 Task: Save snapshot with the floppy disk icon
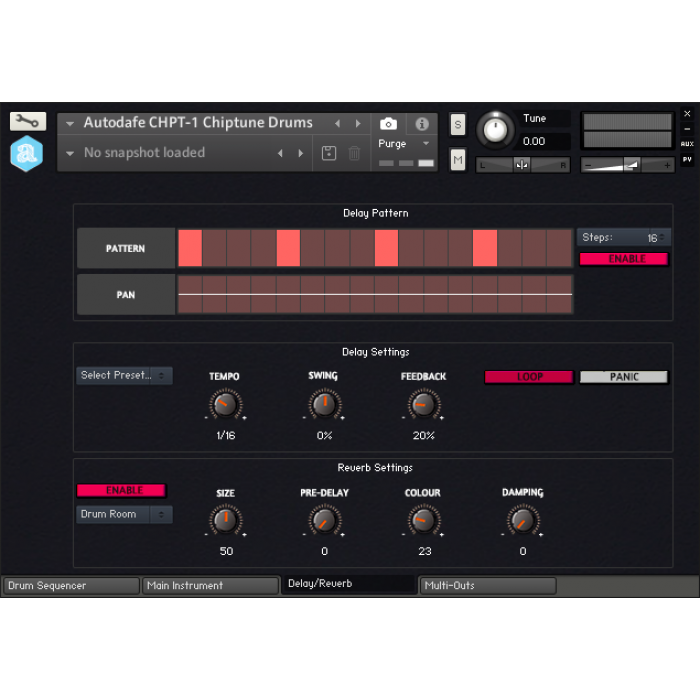tap(329, 153)
